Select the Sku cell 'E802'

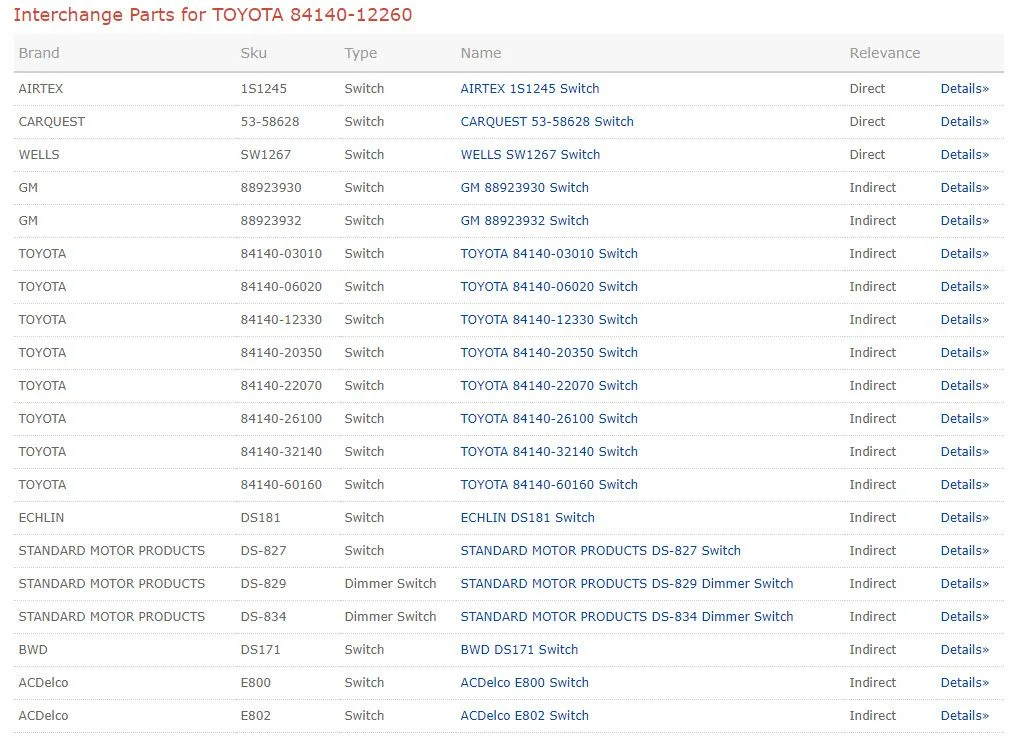(x=256, y=716)
